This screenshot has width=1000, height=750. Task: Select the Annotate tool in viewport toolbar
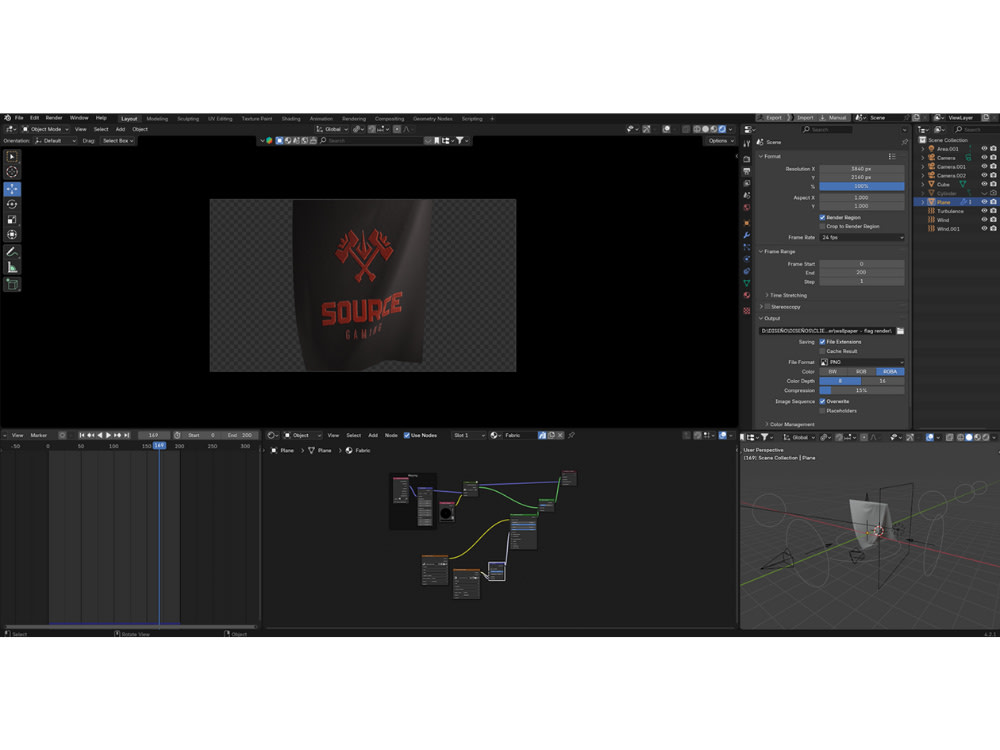12,252
